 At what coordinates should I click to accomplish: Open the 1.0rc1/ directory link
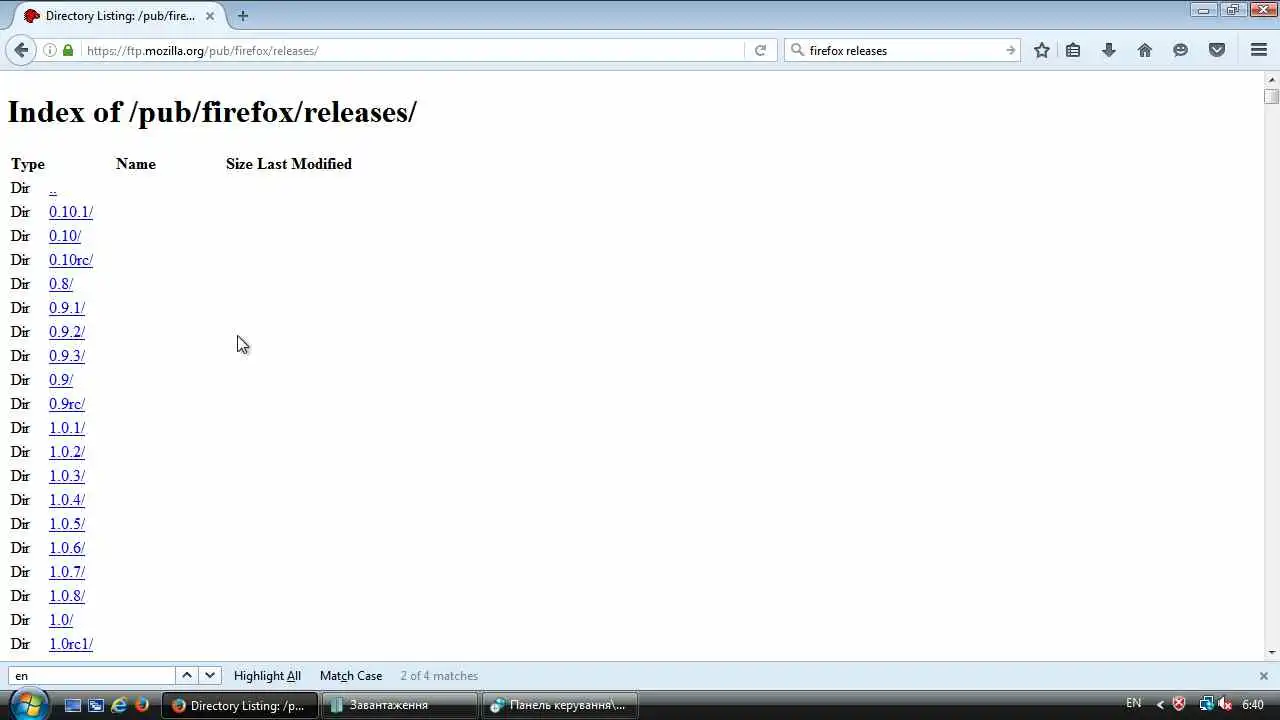[71, 644]
